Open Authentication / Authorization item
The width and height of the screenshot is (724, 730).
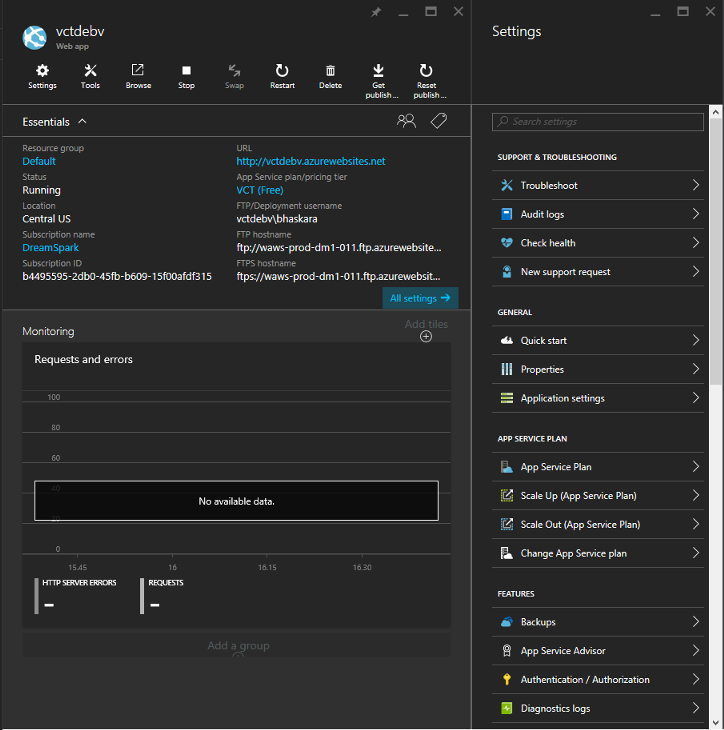pos(598,680)
